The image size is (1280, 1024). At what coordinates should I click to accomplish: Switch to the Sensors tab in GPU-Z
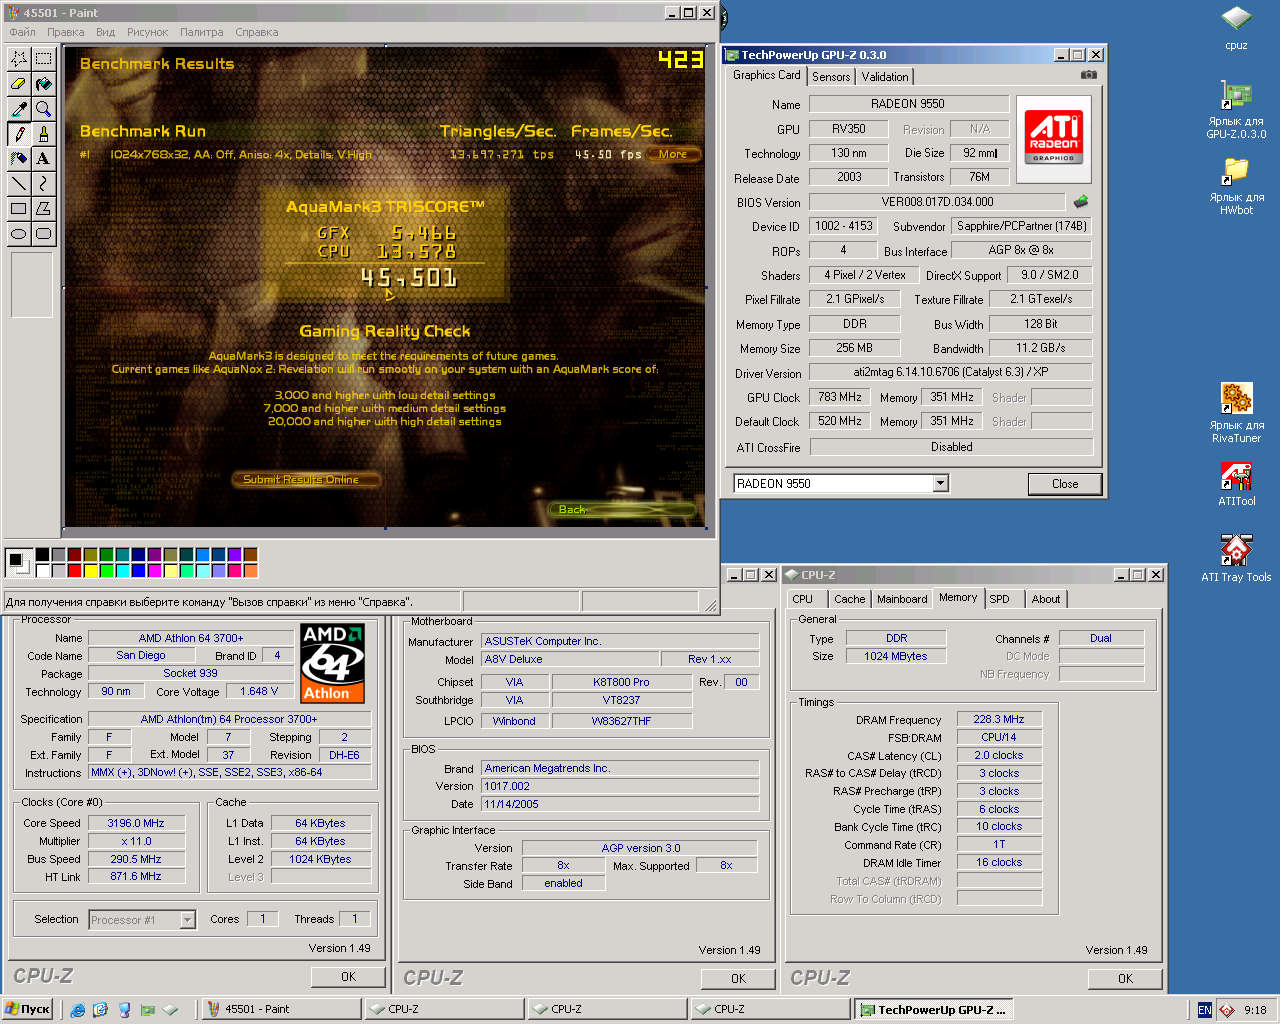pyautogui.click(x=831, y=77)
